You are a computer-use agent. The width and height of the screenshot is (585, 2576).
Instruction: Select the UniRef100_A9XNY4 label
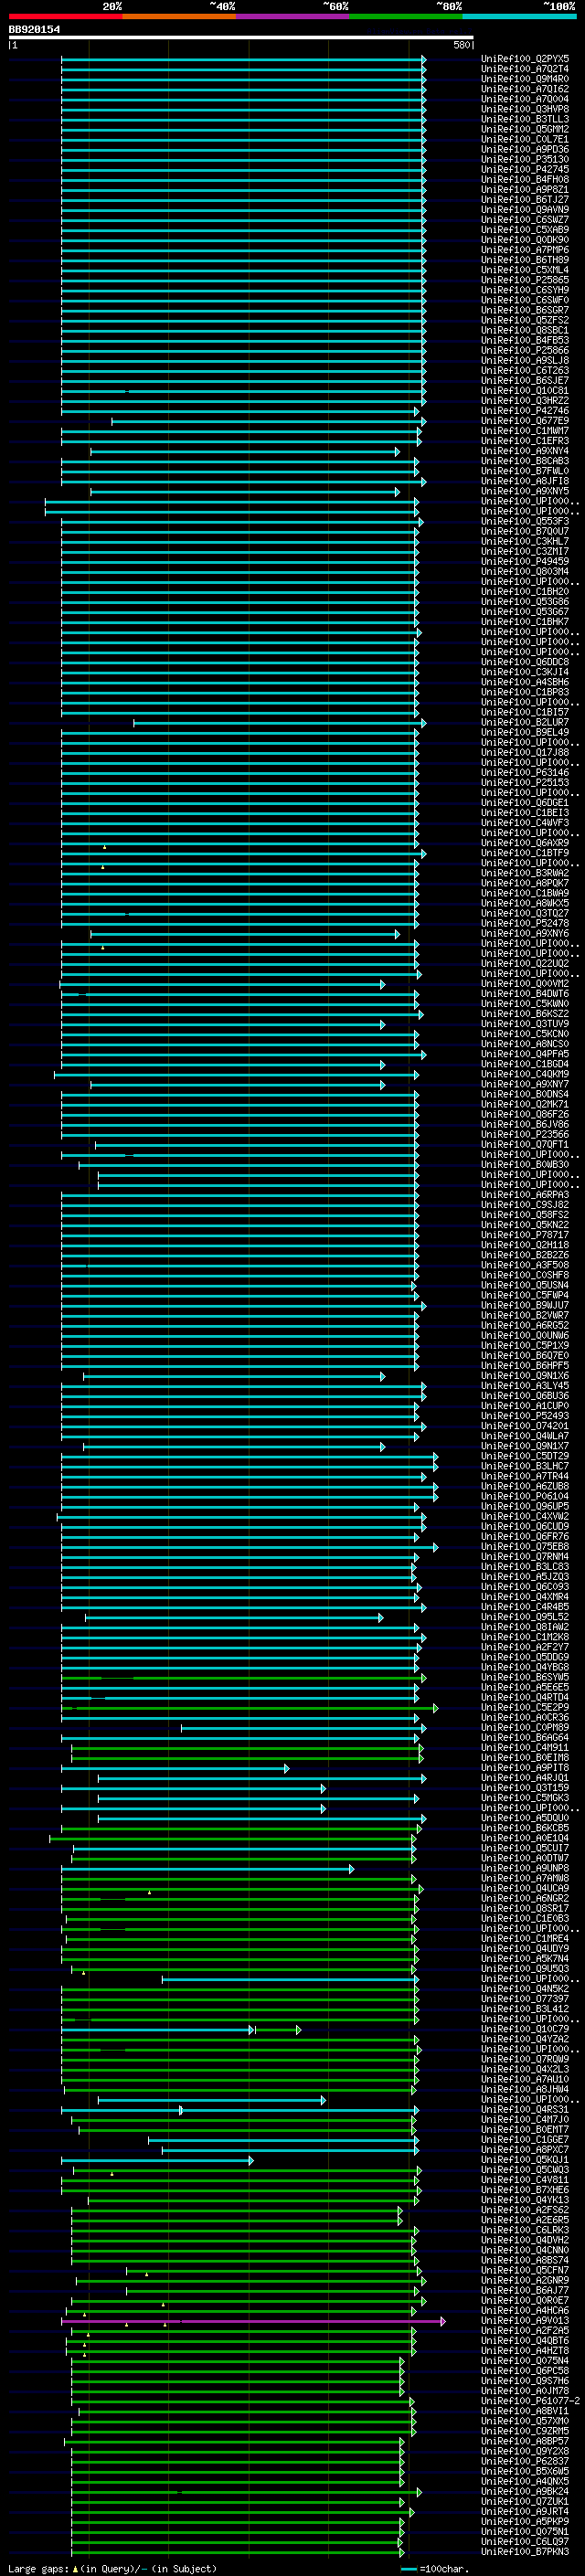[x=524, y=451]
